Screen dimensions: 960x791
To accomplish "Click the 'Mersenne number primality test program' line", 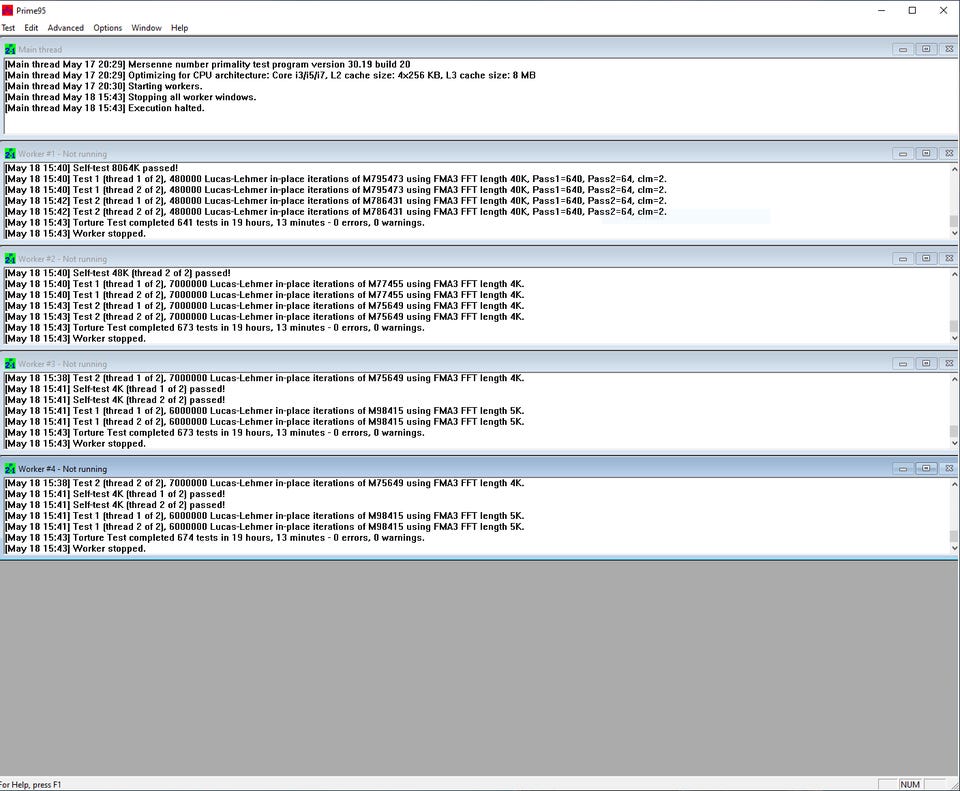I will point(208,64).
